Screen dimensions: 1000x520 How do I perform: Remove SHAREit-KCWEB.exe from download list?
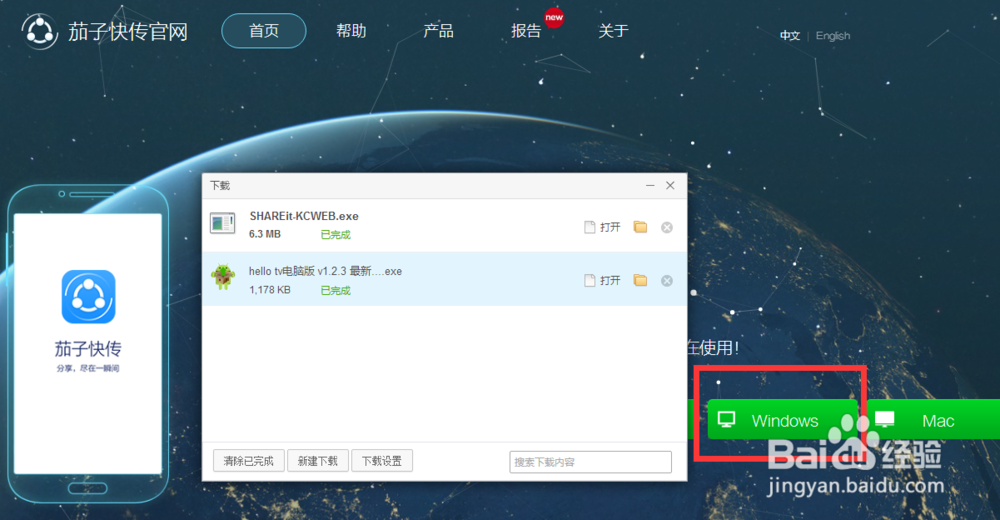click(x=666, y=228)
